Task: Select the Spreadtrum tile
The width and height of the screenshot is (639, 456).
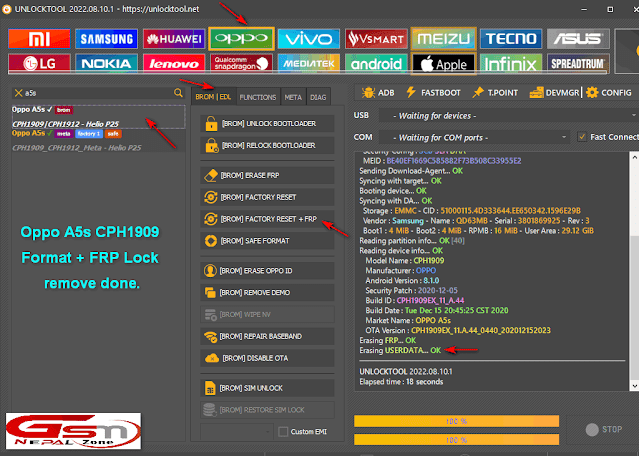Action: [578, 63]
